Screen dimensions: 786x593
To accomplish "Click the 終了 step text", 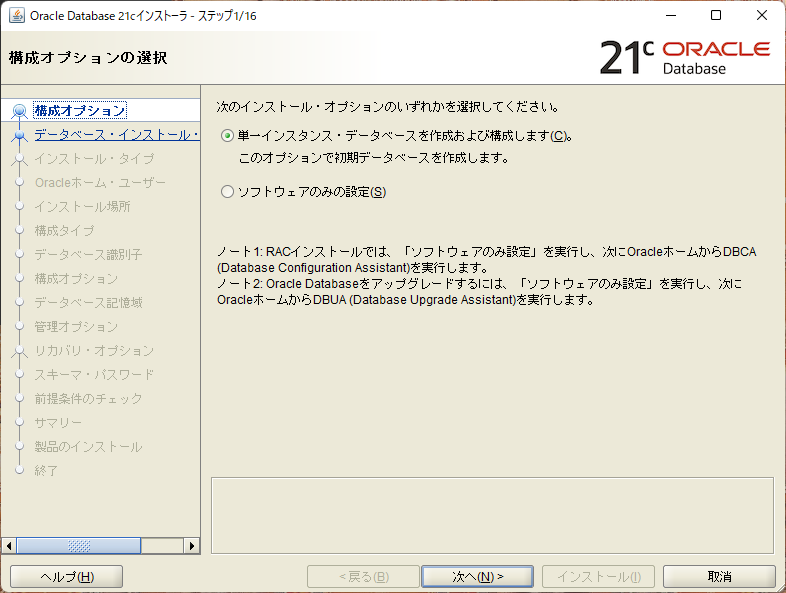I will (x=46, y=471).
